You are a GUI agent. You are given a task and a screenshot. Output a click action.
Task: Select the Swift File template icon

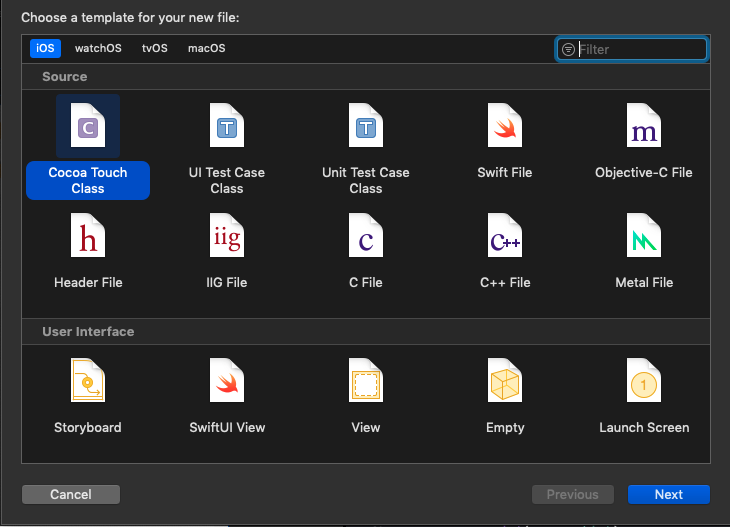coord(505,126)
